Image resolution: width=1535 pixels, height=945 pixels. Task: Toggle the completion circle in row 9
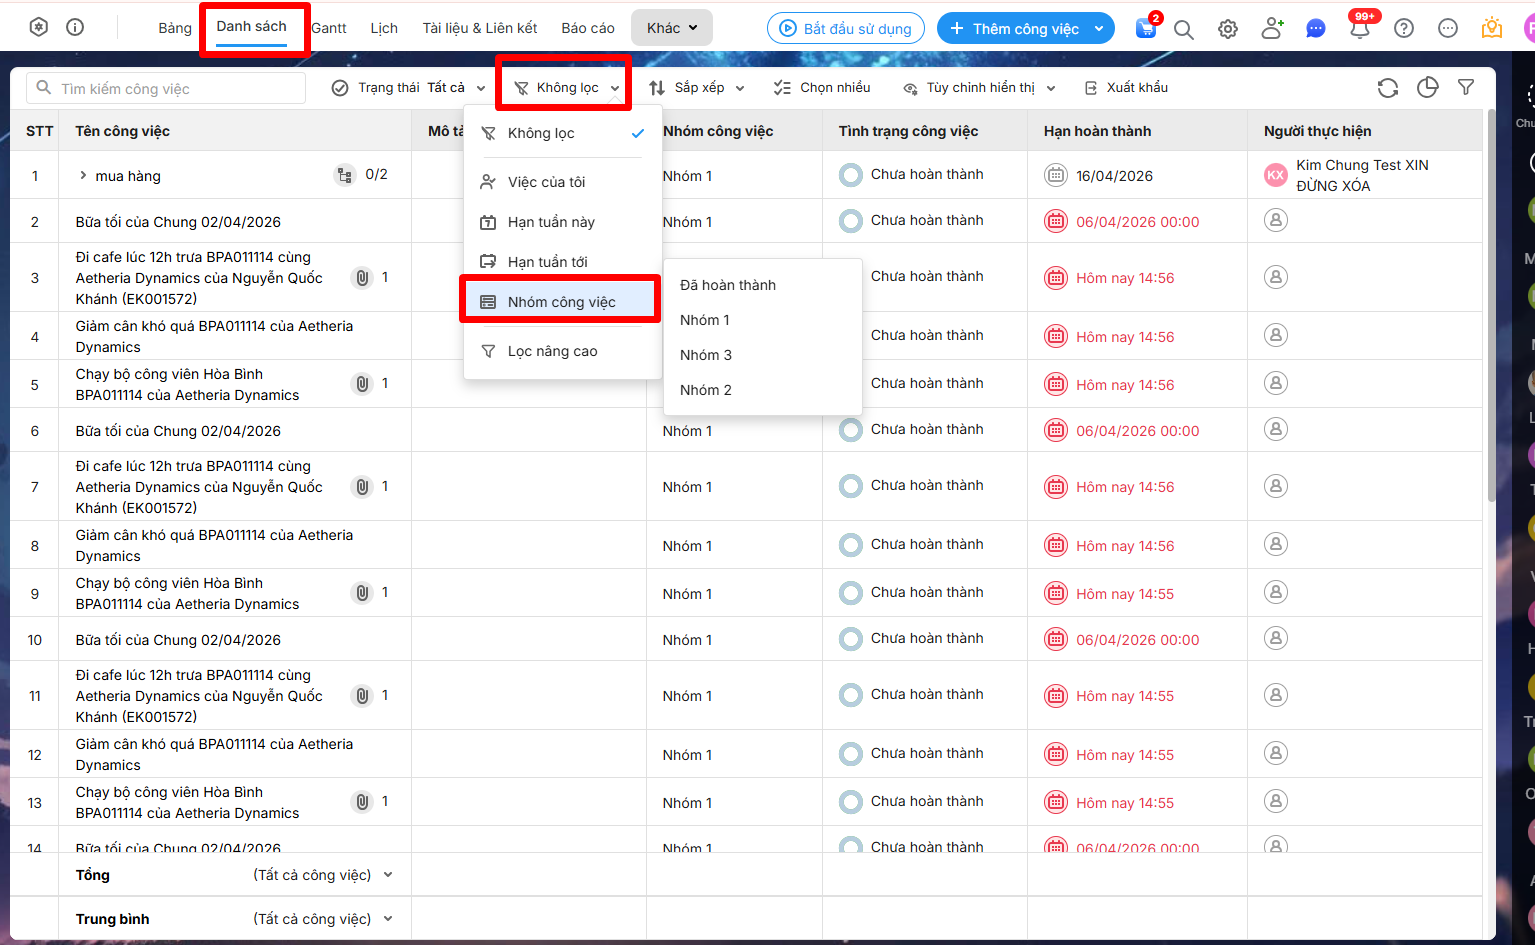[851, 593]
